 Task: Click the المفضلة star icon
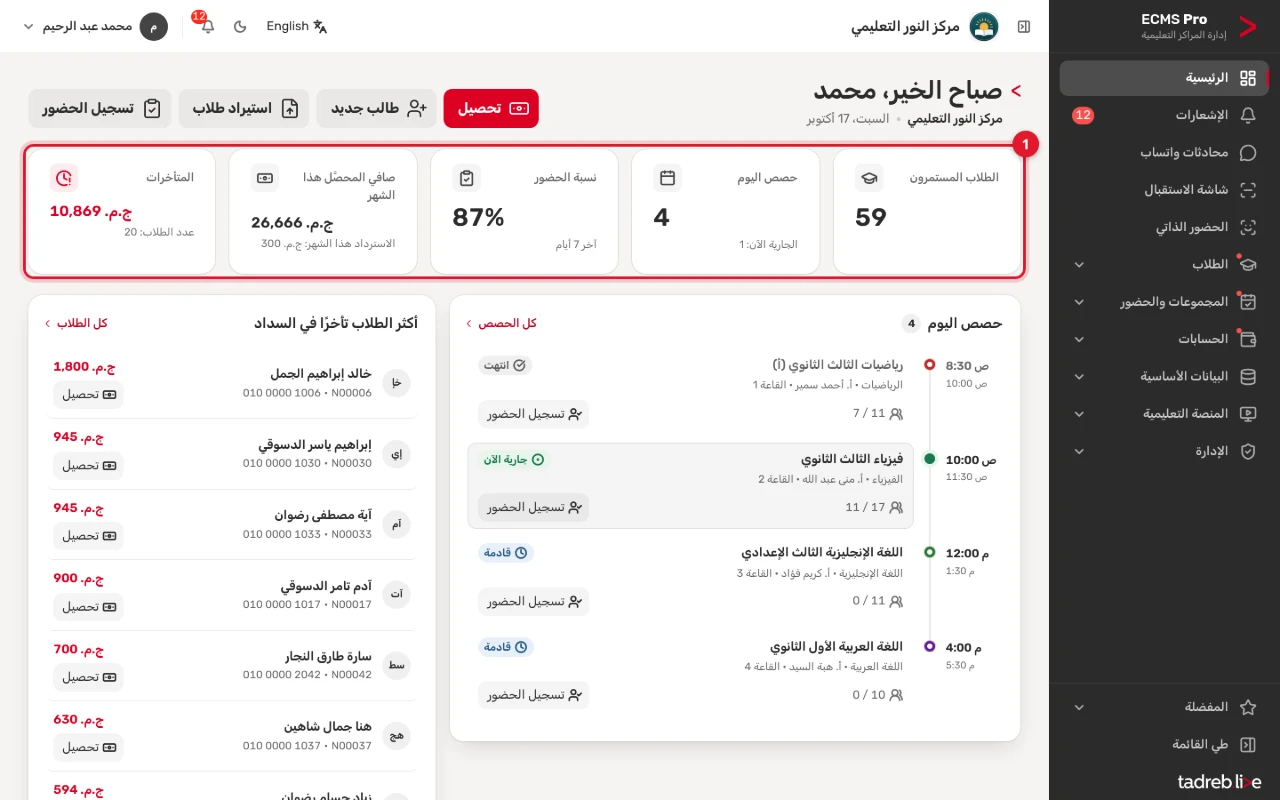[1247, 707]
